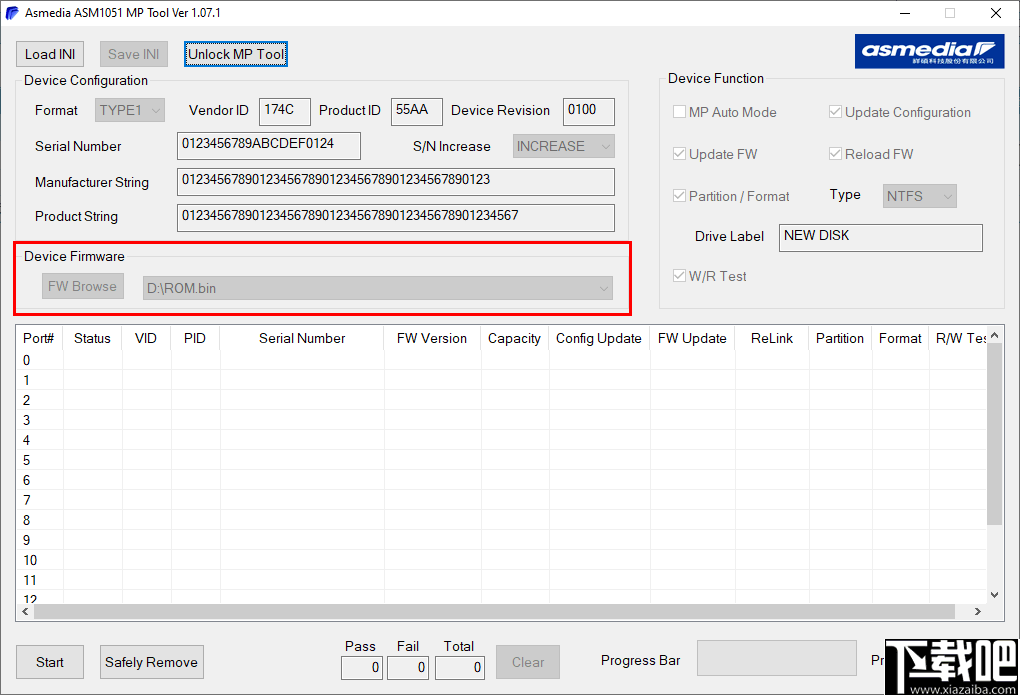Click the Clear results button
1020x695 pixels.
coord(527,662)
